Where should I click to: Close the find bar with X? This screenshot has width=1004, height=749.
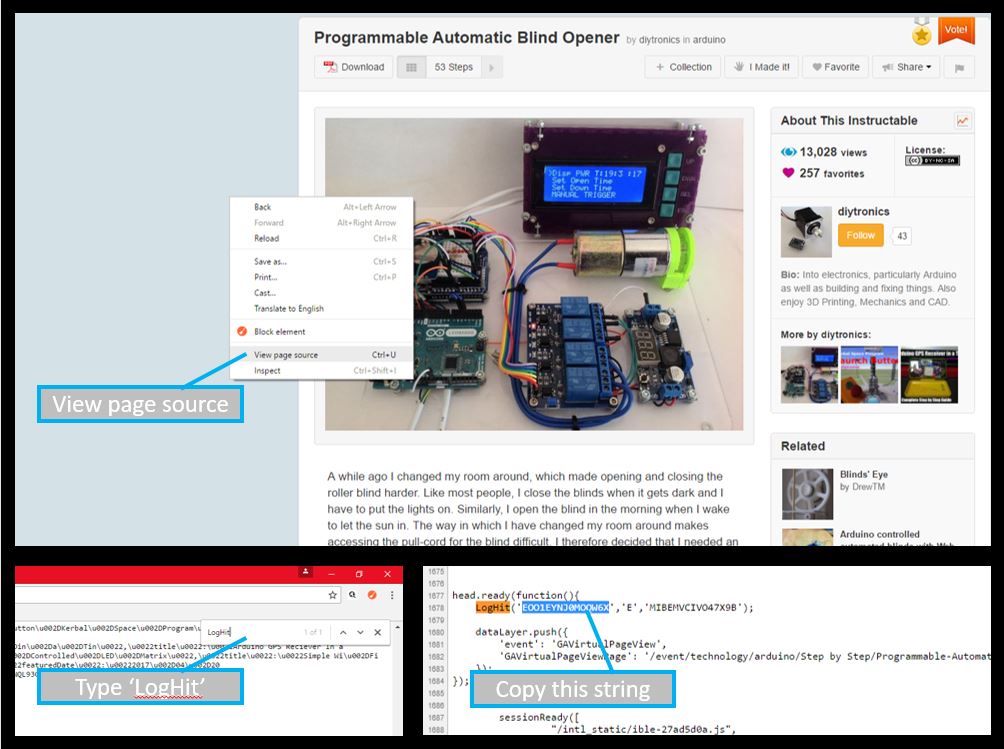(x=378, y=632)
